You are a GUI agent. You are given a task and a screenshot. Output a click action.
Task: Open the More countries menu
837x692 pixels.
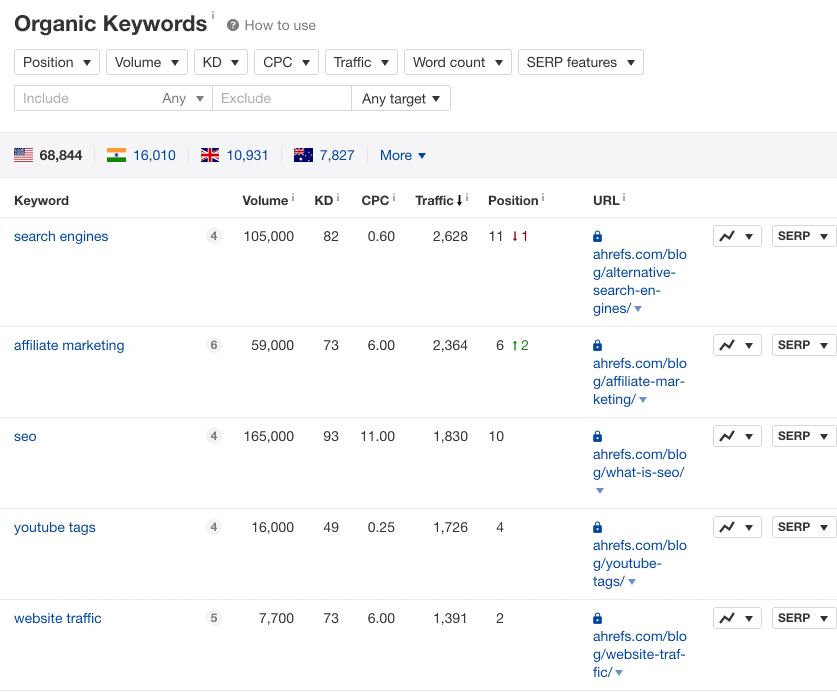click(402, 155)
